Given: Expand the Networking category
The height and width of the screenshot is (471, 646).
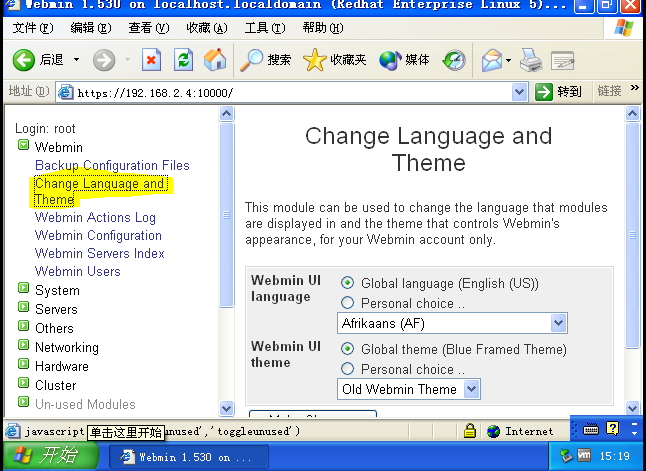Looking at the screenshot, I should click(x=23, y=344).
